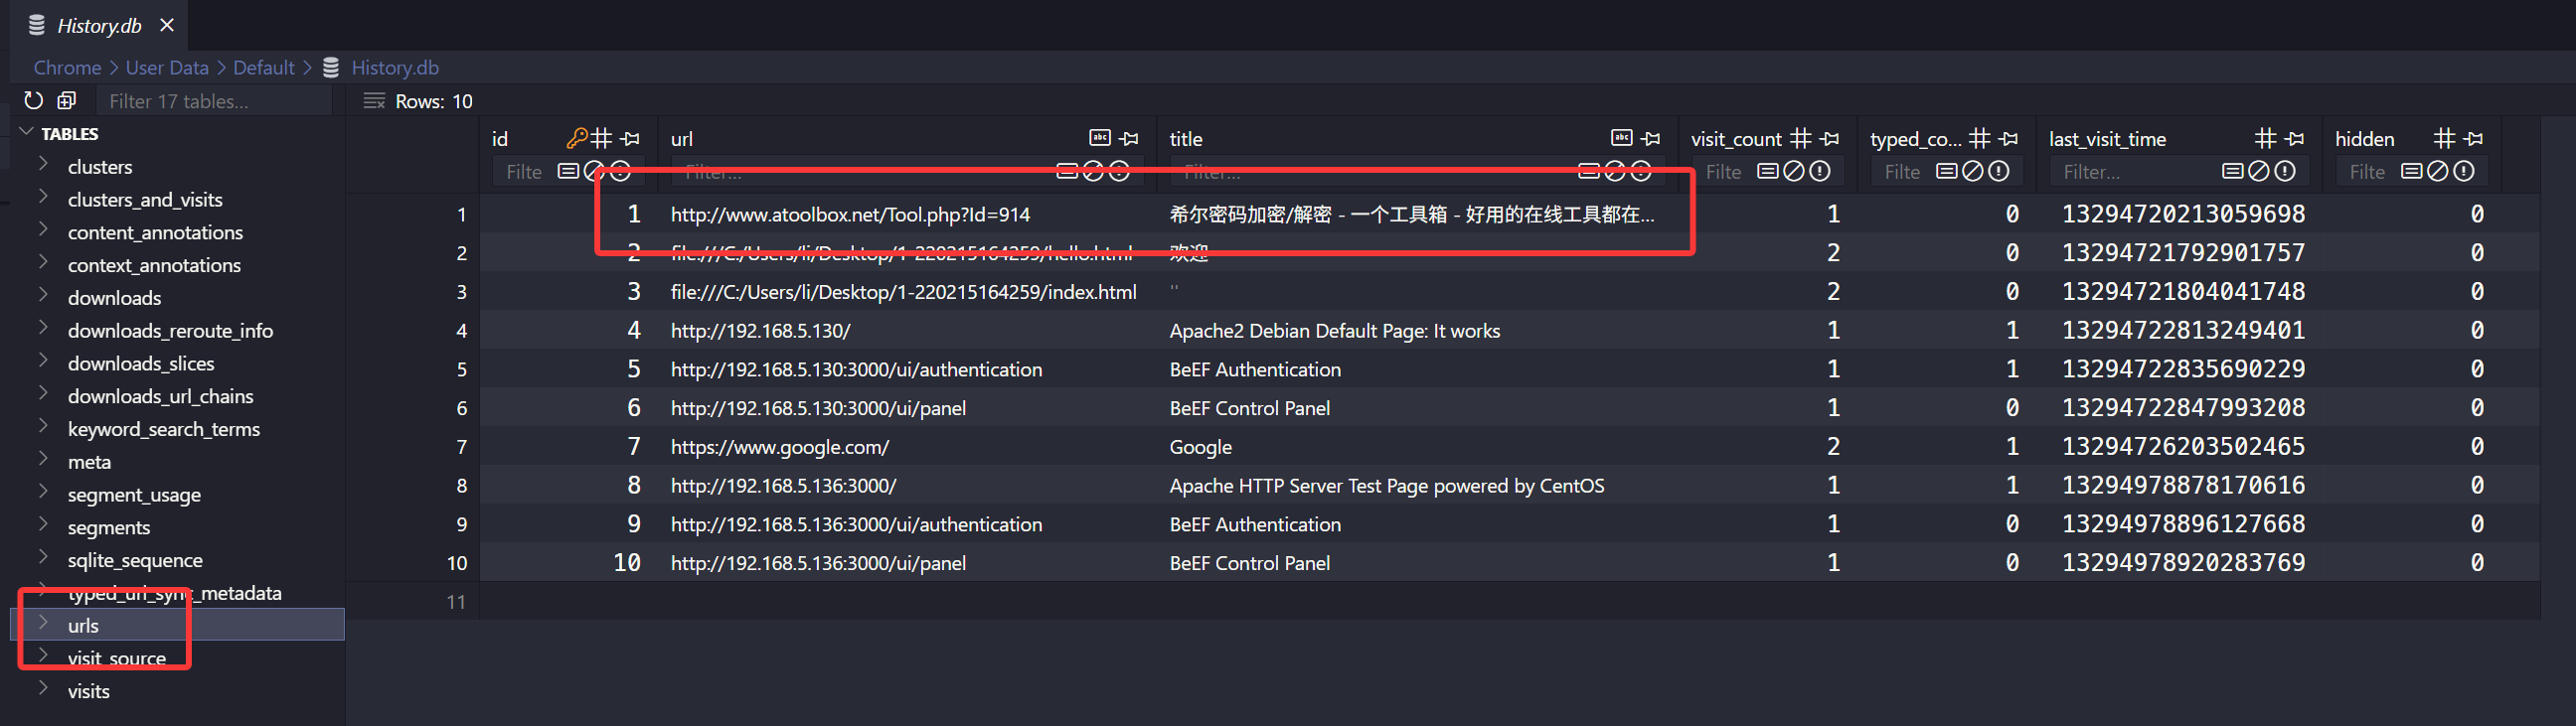The width and height of the screenshot is (2576, 726).
Task: Toggle the lines filter option in typed_count filter
Action: (x=1946, y=171)
